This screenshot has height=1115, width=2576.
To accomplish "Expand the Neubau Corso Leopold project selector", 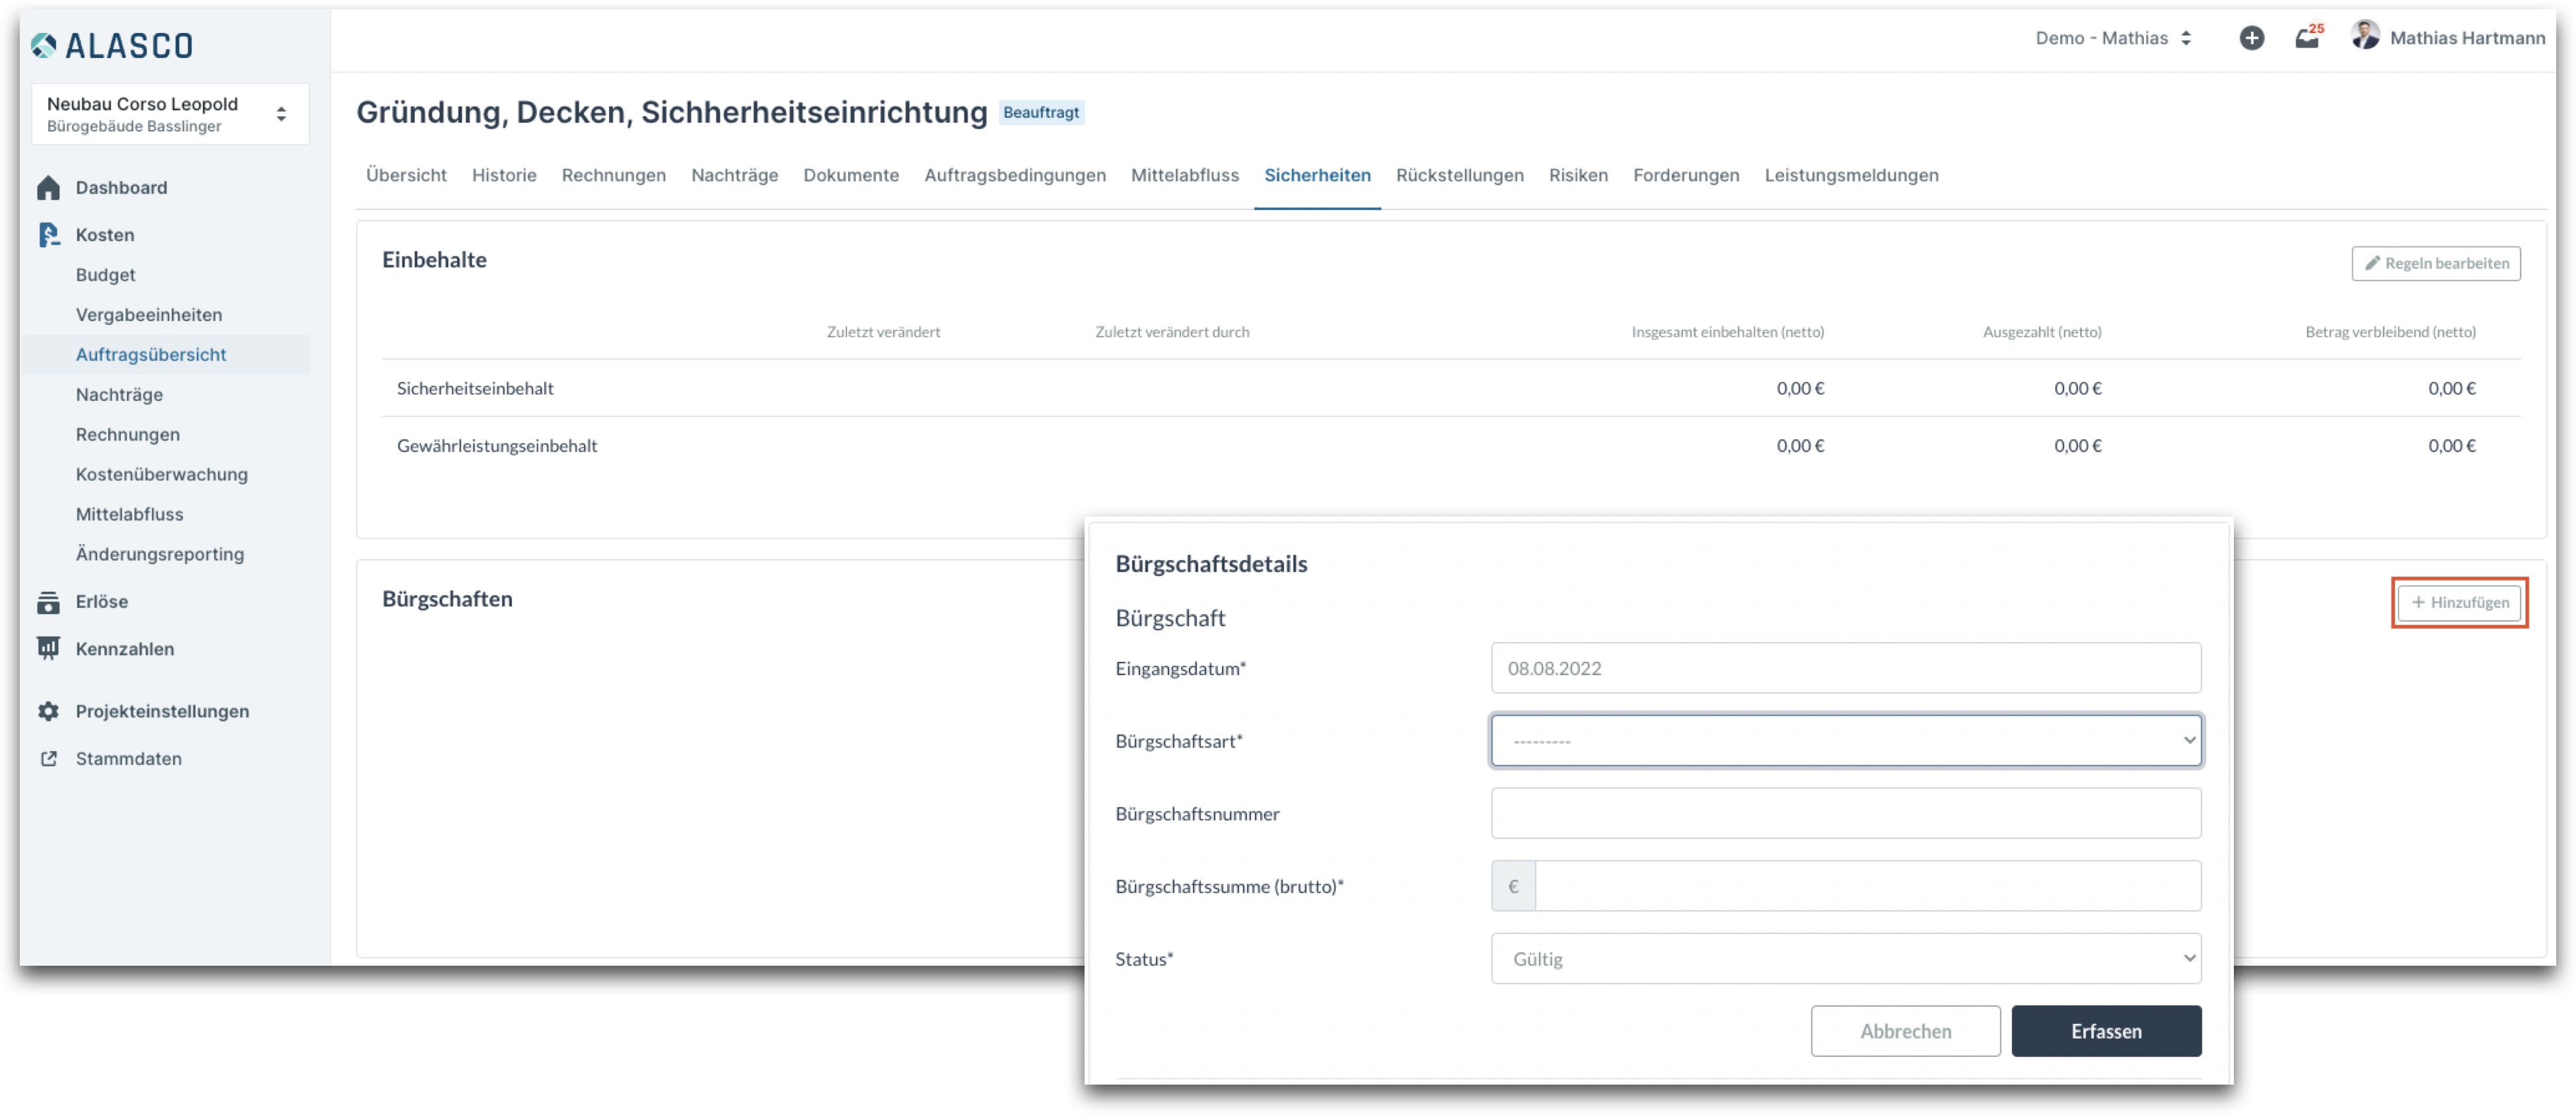I will tap(170, 114).
